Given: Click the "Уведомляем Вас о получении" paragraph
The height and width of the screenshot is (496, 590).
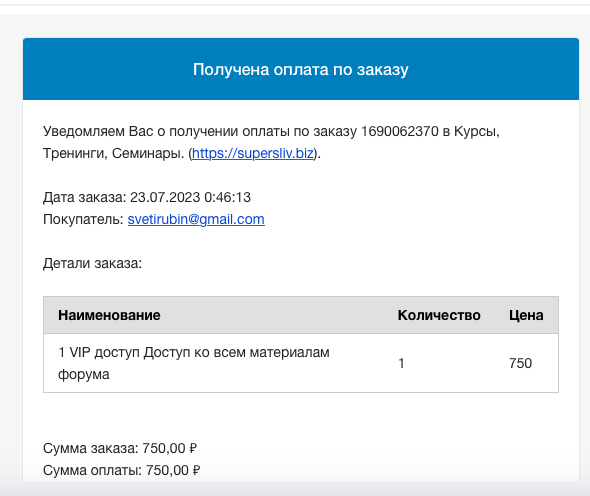Looking at the screenshot, I should pos(271,142).
